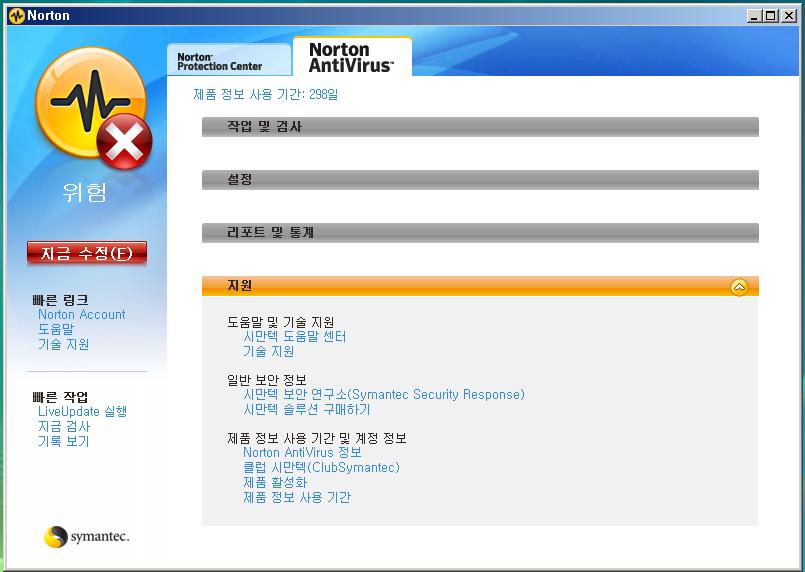
Task: Open Symantec Security Response link
Action: point(384,394)
